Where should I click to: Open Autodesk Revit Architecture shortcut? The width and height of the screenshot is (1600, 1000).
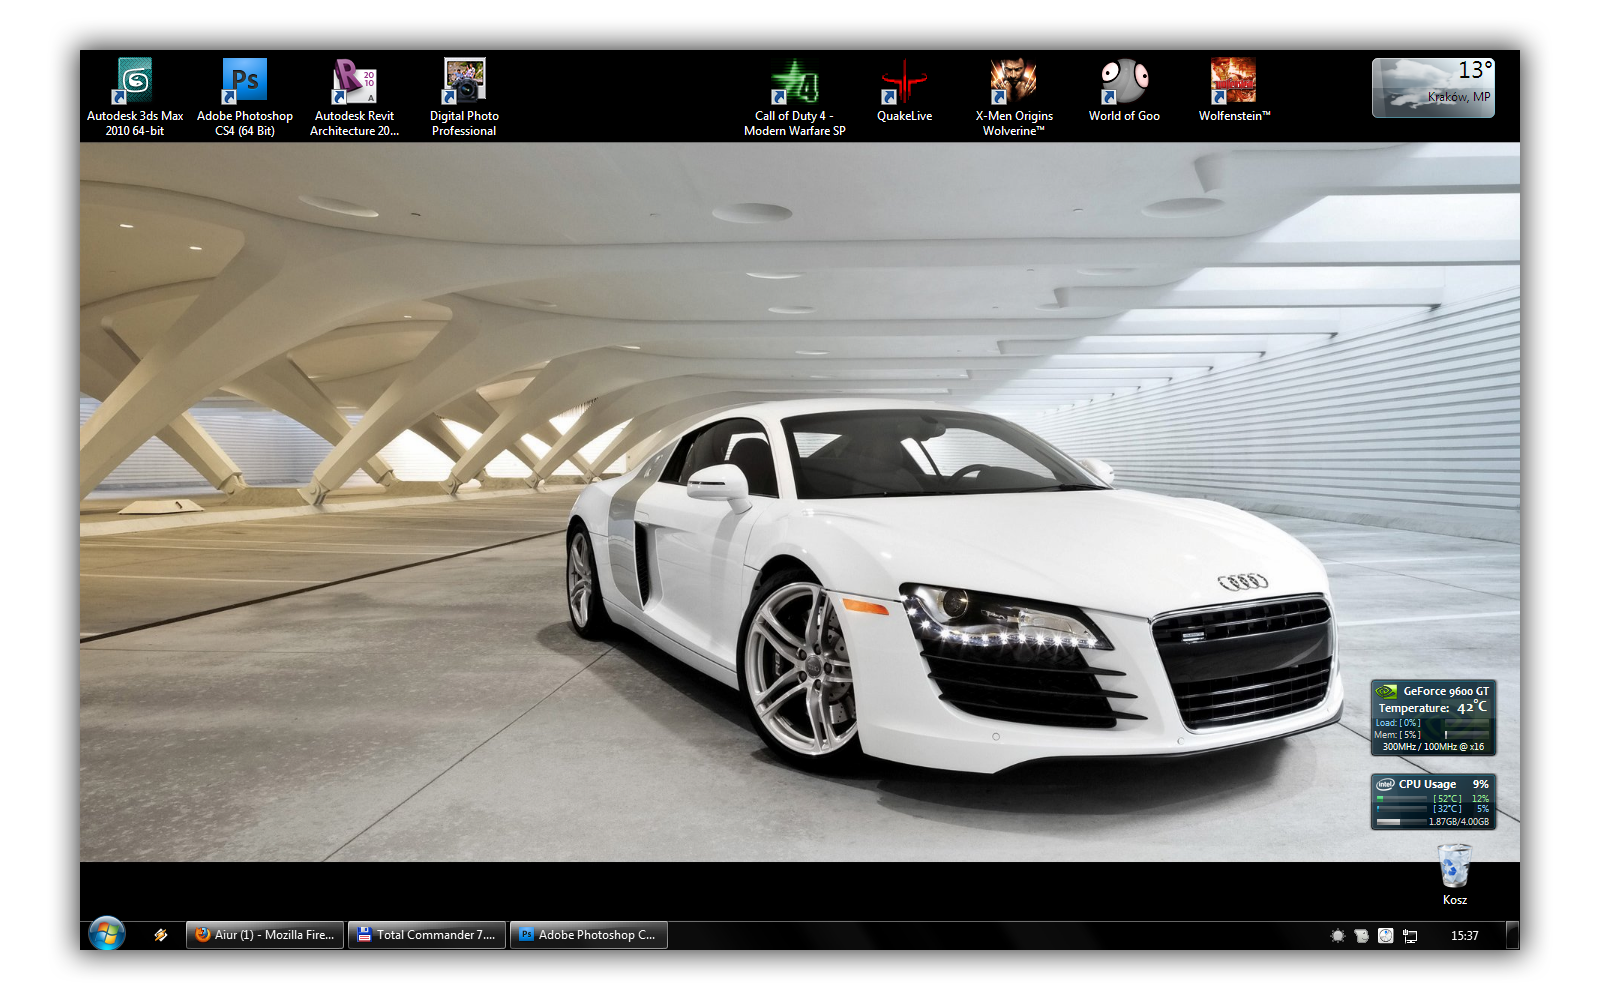click(354, 83)
